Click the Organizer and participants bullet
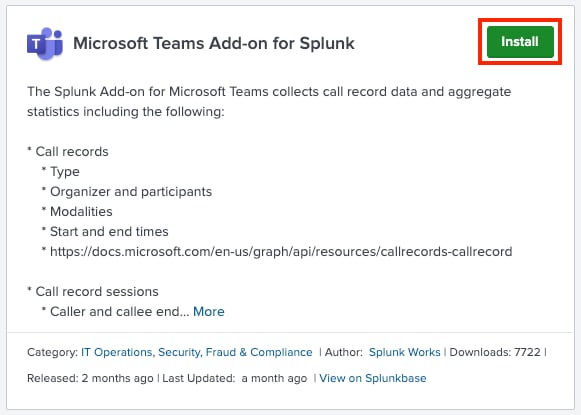Image resolution: width=581 pixels, height=415 pixels. coord(131,192)
